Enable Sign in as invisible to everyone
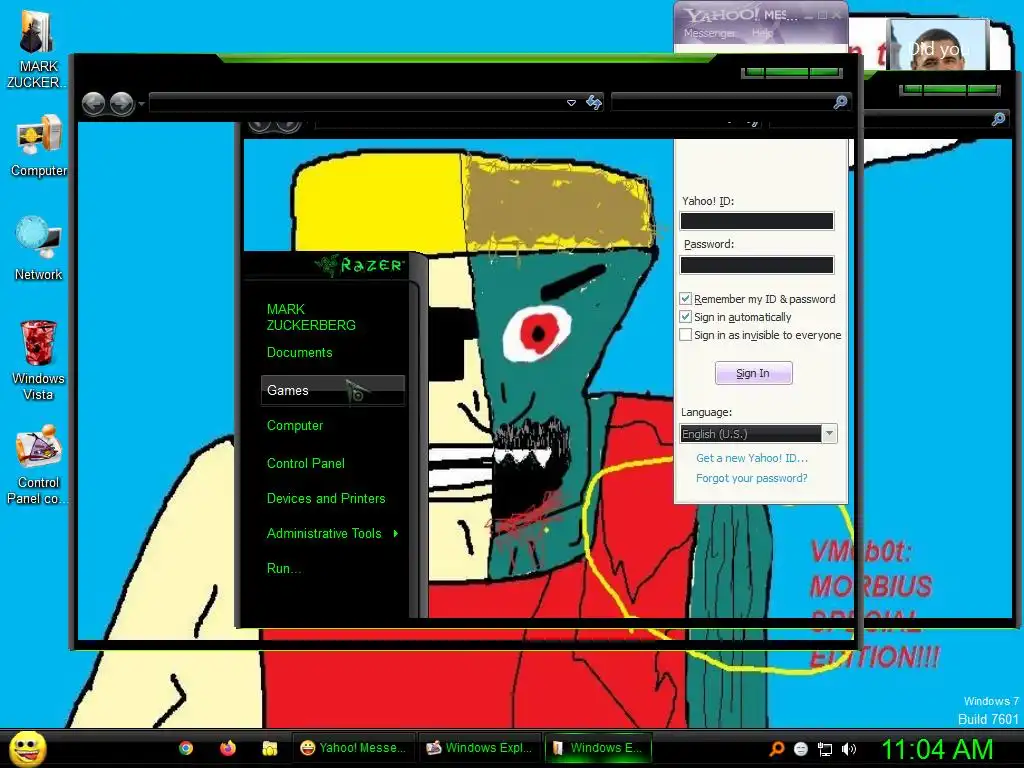1024x768 pixels. coord(685,334)
